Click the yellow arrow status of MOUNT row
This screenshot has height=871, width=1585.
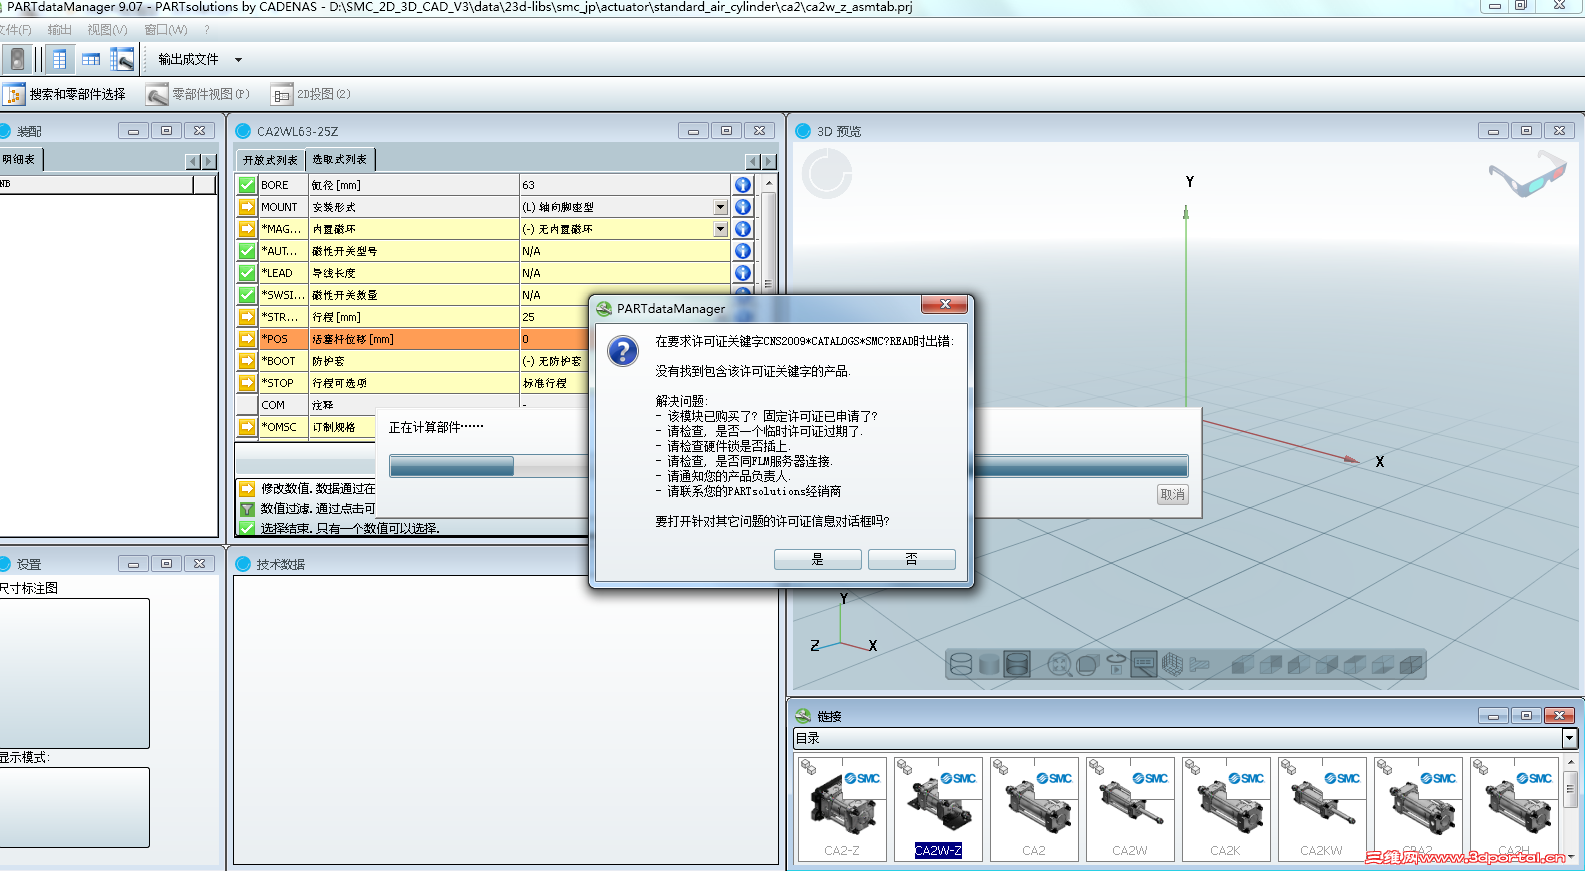[247, 207]
